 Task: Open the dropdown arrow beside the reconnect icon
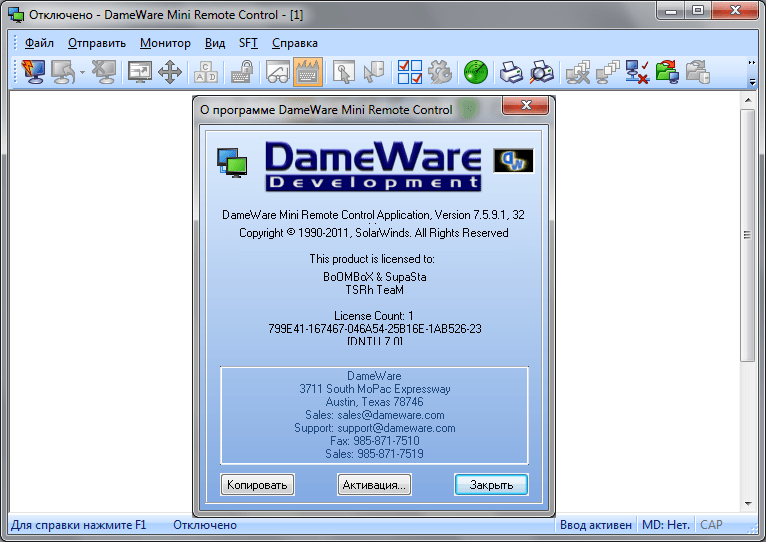(x=82, y=72)
